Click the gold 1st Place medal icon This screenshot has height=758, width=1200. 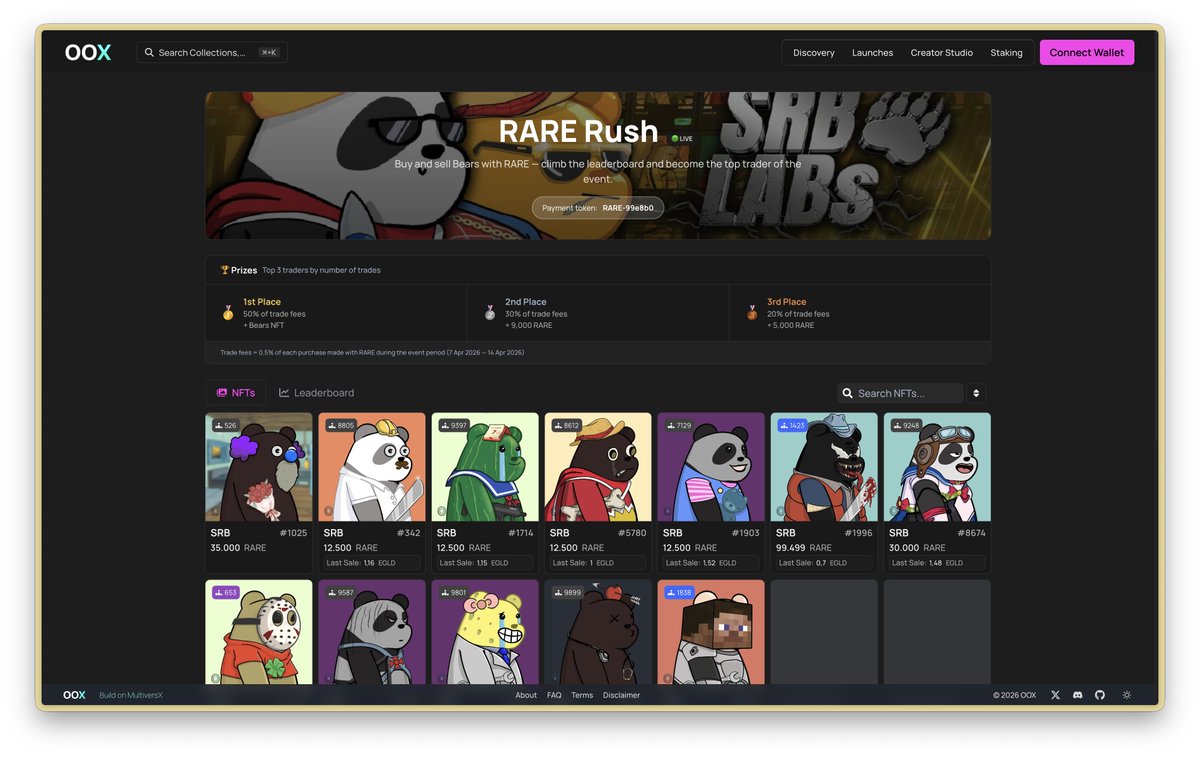pyautogui.click(x=228, y=313)
